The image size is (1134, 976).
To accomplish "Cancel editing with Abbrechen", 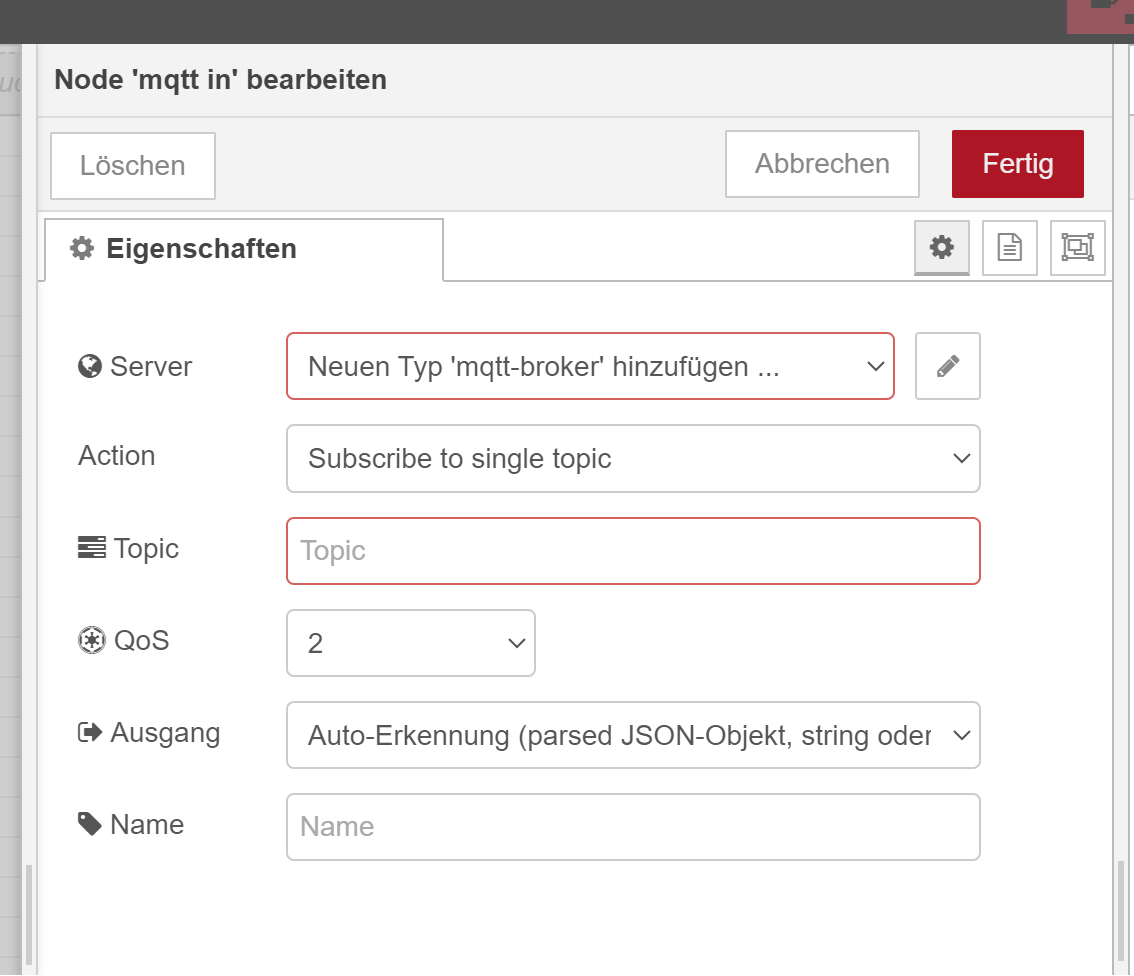I will pyautogui.click(x=822, y=164).
